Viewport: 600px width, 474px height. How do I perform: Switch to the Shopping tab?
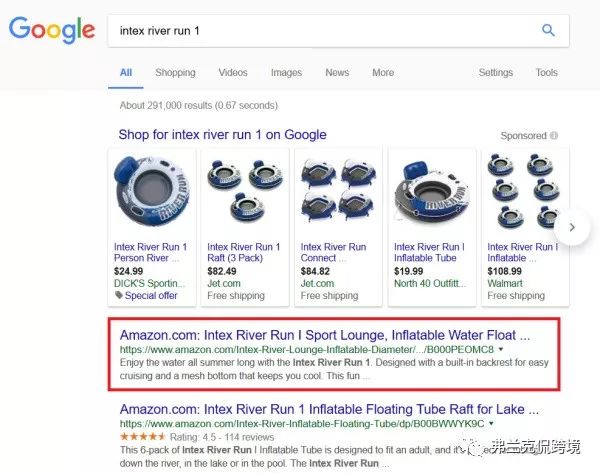tap(175, 73)
